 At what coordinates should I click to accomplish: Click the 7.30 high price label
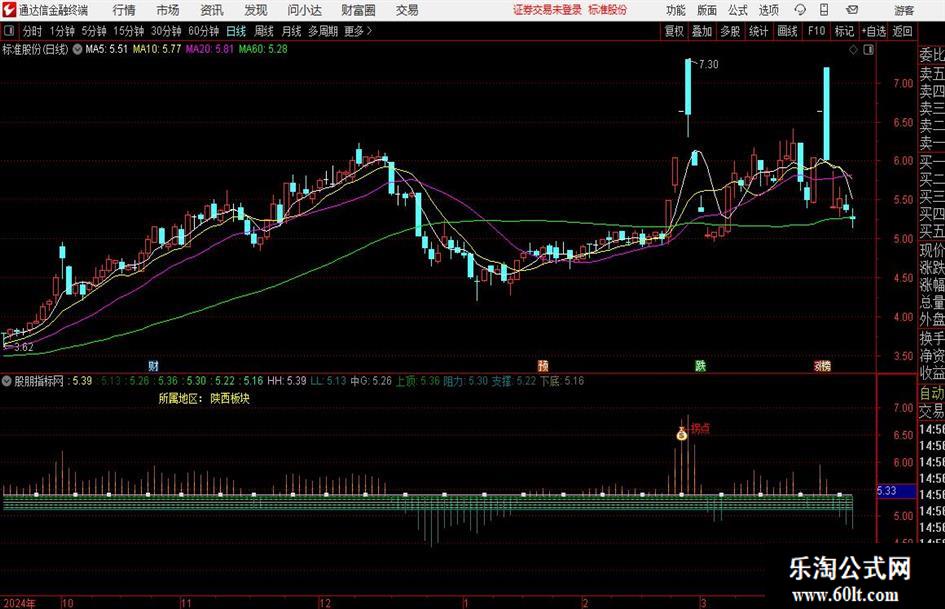point(709,64)
